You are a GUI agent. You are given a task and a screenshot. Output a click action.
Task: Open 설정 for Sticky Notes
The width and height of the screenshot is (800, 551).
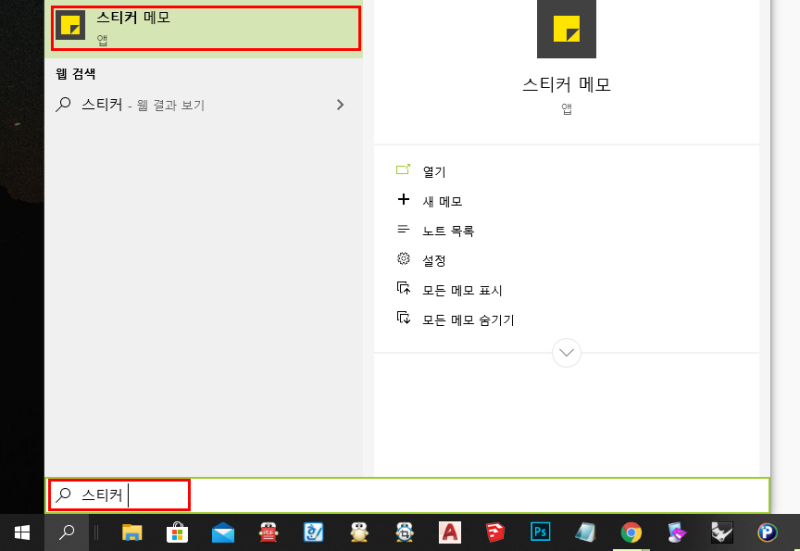coord(434,261)
